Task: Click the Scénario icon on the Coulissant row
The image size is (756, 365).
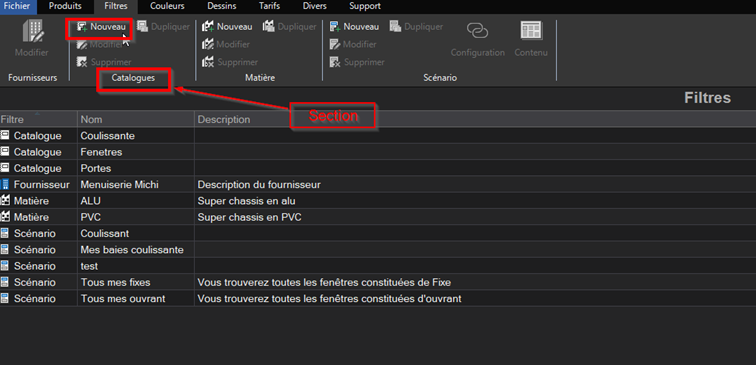Action: pyautogui.click(x=5, y=233)
